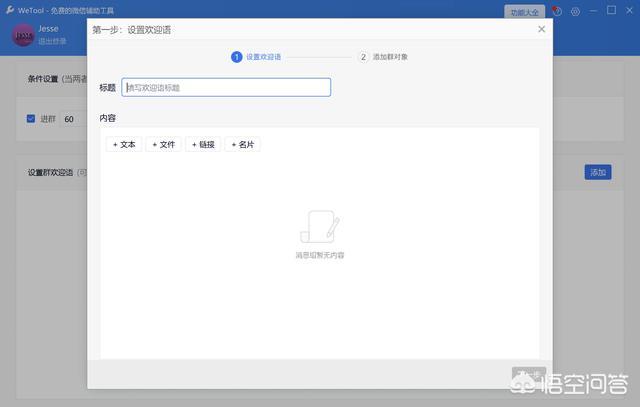The height and width of the screenshot is (407, 640).
Task: Select the 设置欢迎语 step label
Action: pos(263,57)
